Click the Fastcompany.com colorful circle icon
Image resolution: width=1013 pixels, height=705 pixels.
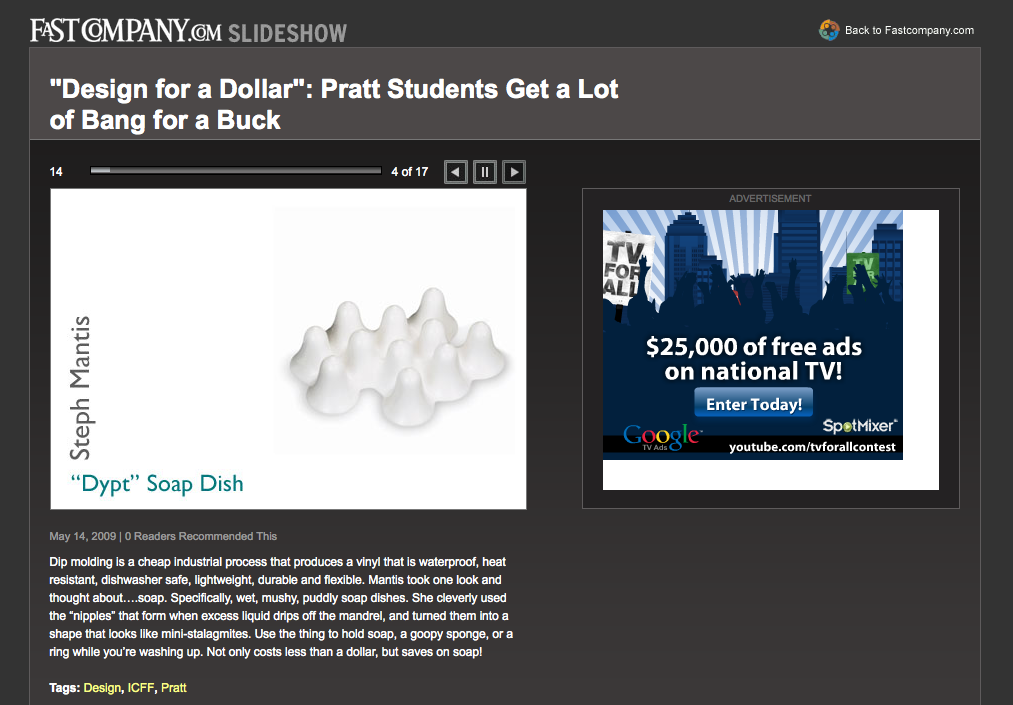point(829,30)
